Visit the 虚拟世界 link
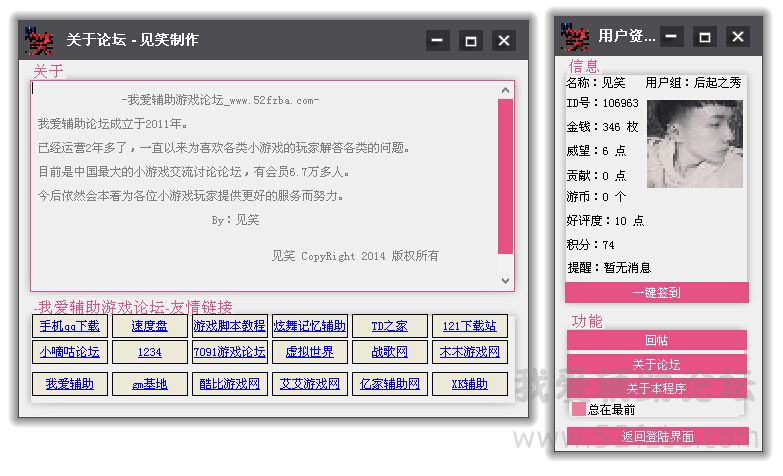Screen dimensions: 783x476 click(x=310, y=352)
